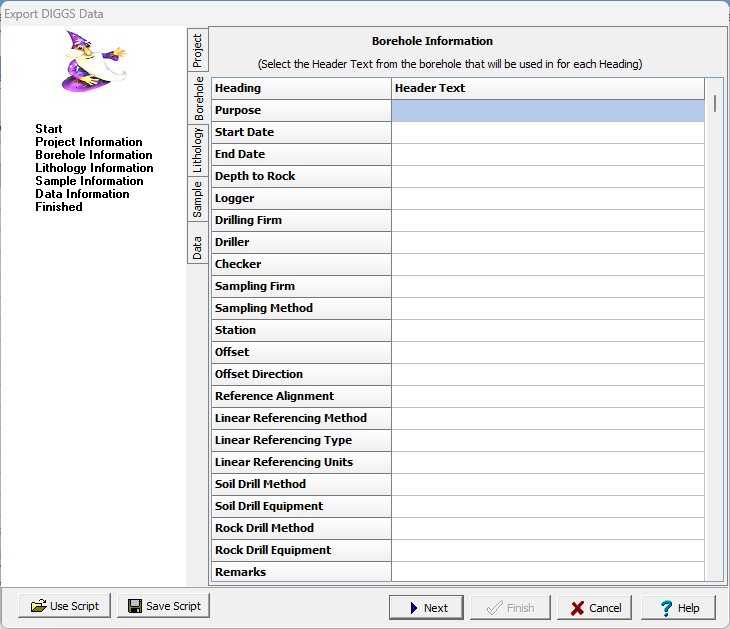Screen dimensions: 730x629
Task: Go to the Data vertical tab
Action: click(197, 247)
